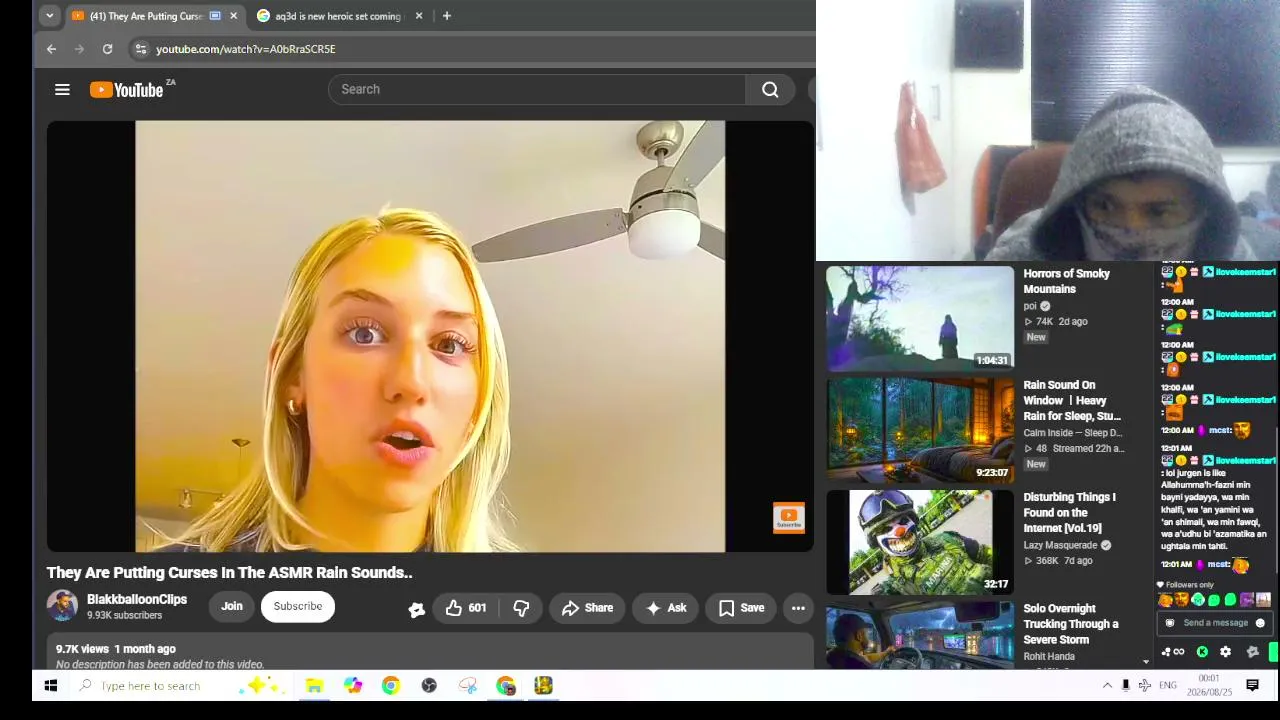Open the tab search dropdown arrow
The width and height of the screenshot is (1280, 720).
pyautogui.click(x=49, y=16)
